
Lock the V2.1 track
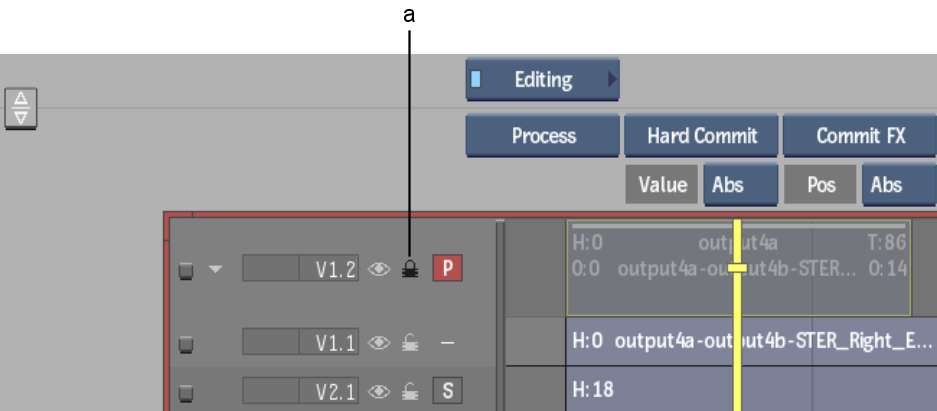point(409,391)
